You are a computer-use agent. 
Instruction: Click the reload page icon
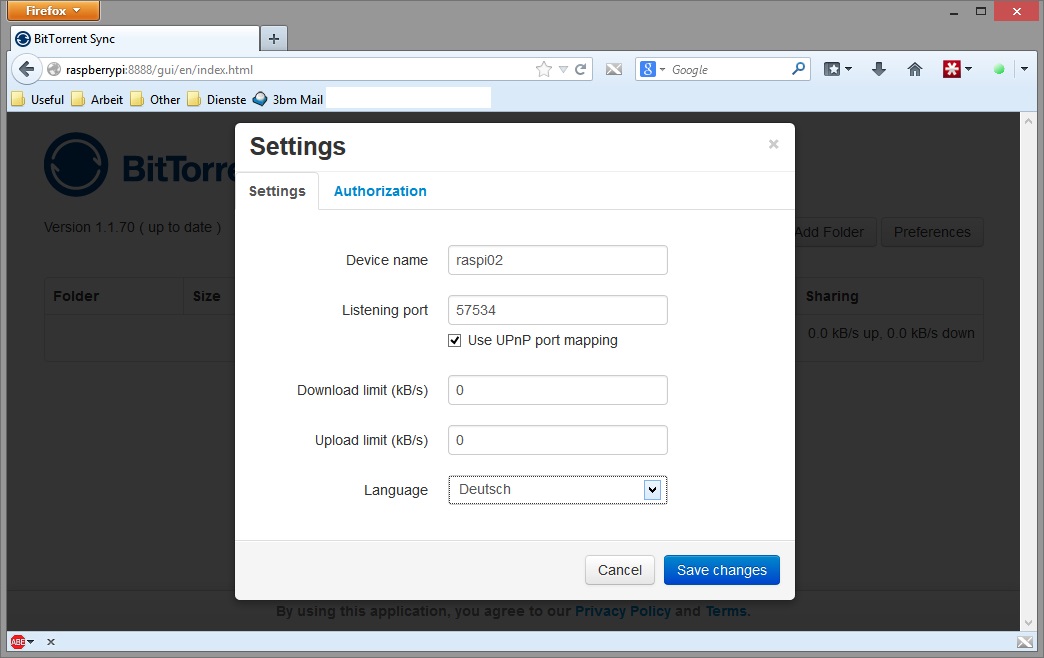tap(581, 69)
